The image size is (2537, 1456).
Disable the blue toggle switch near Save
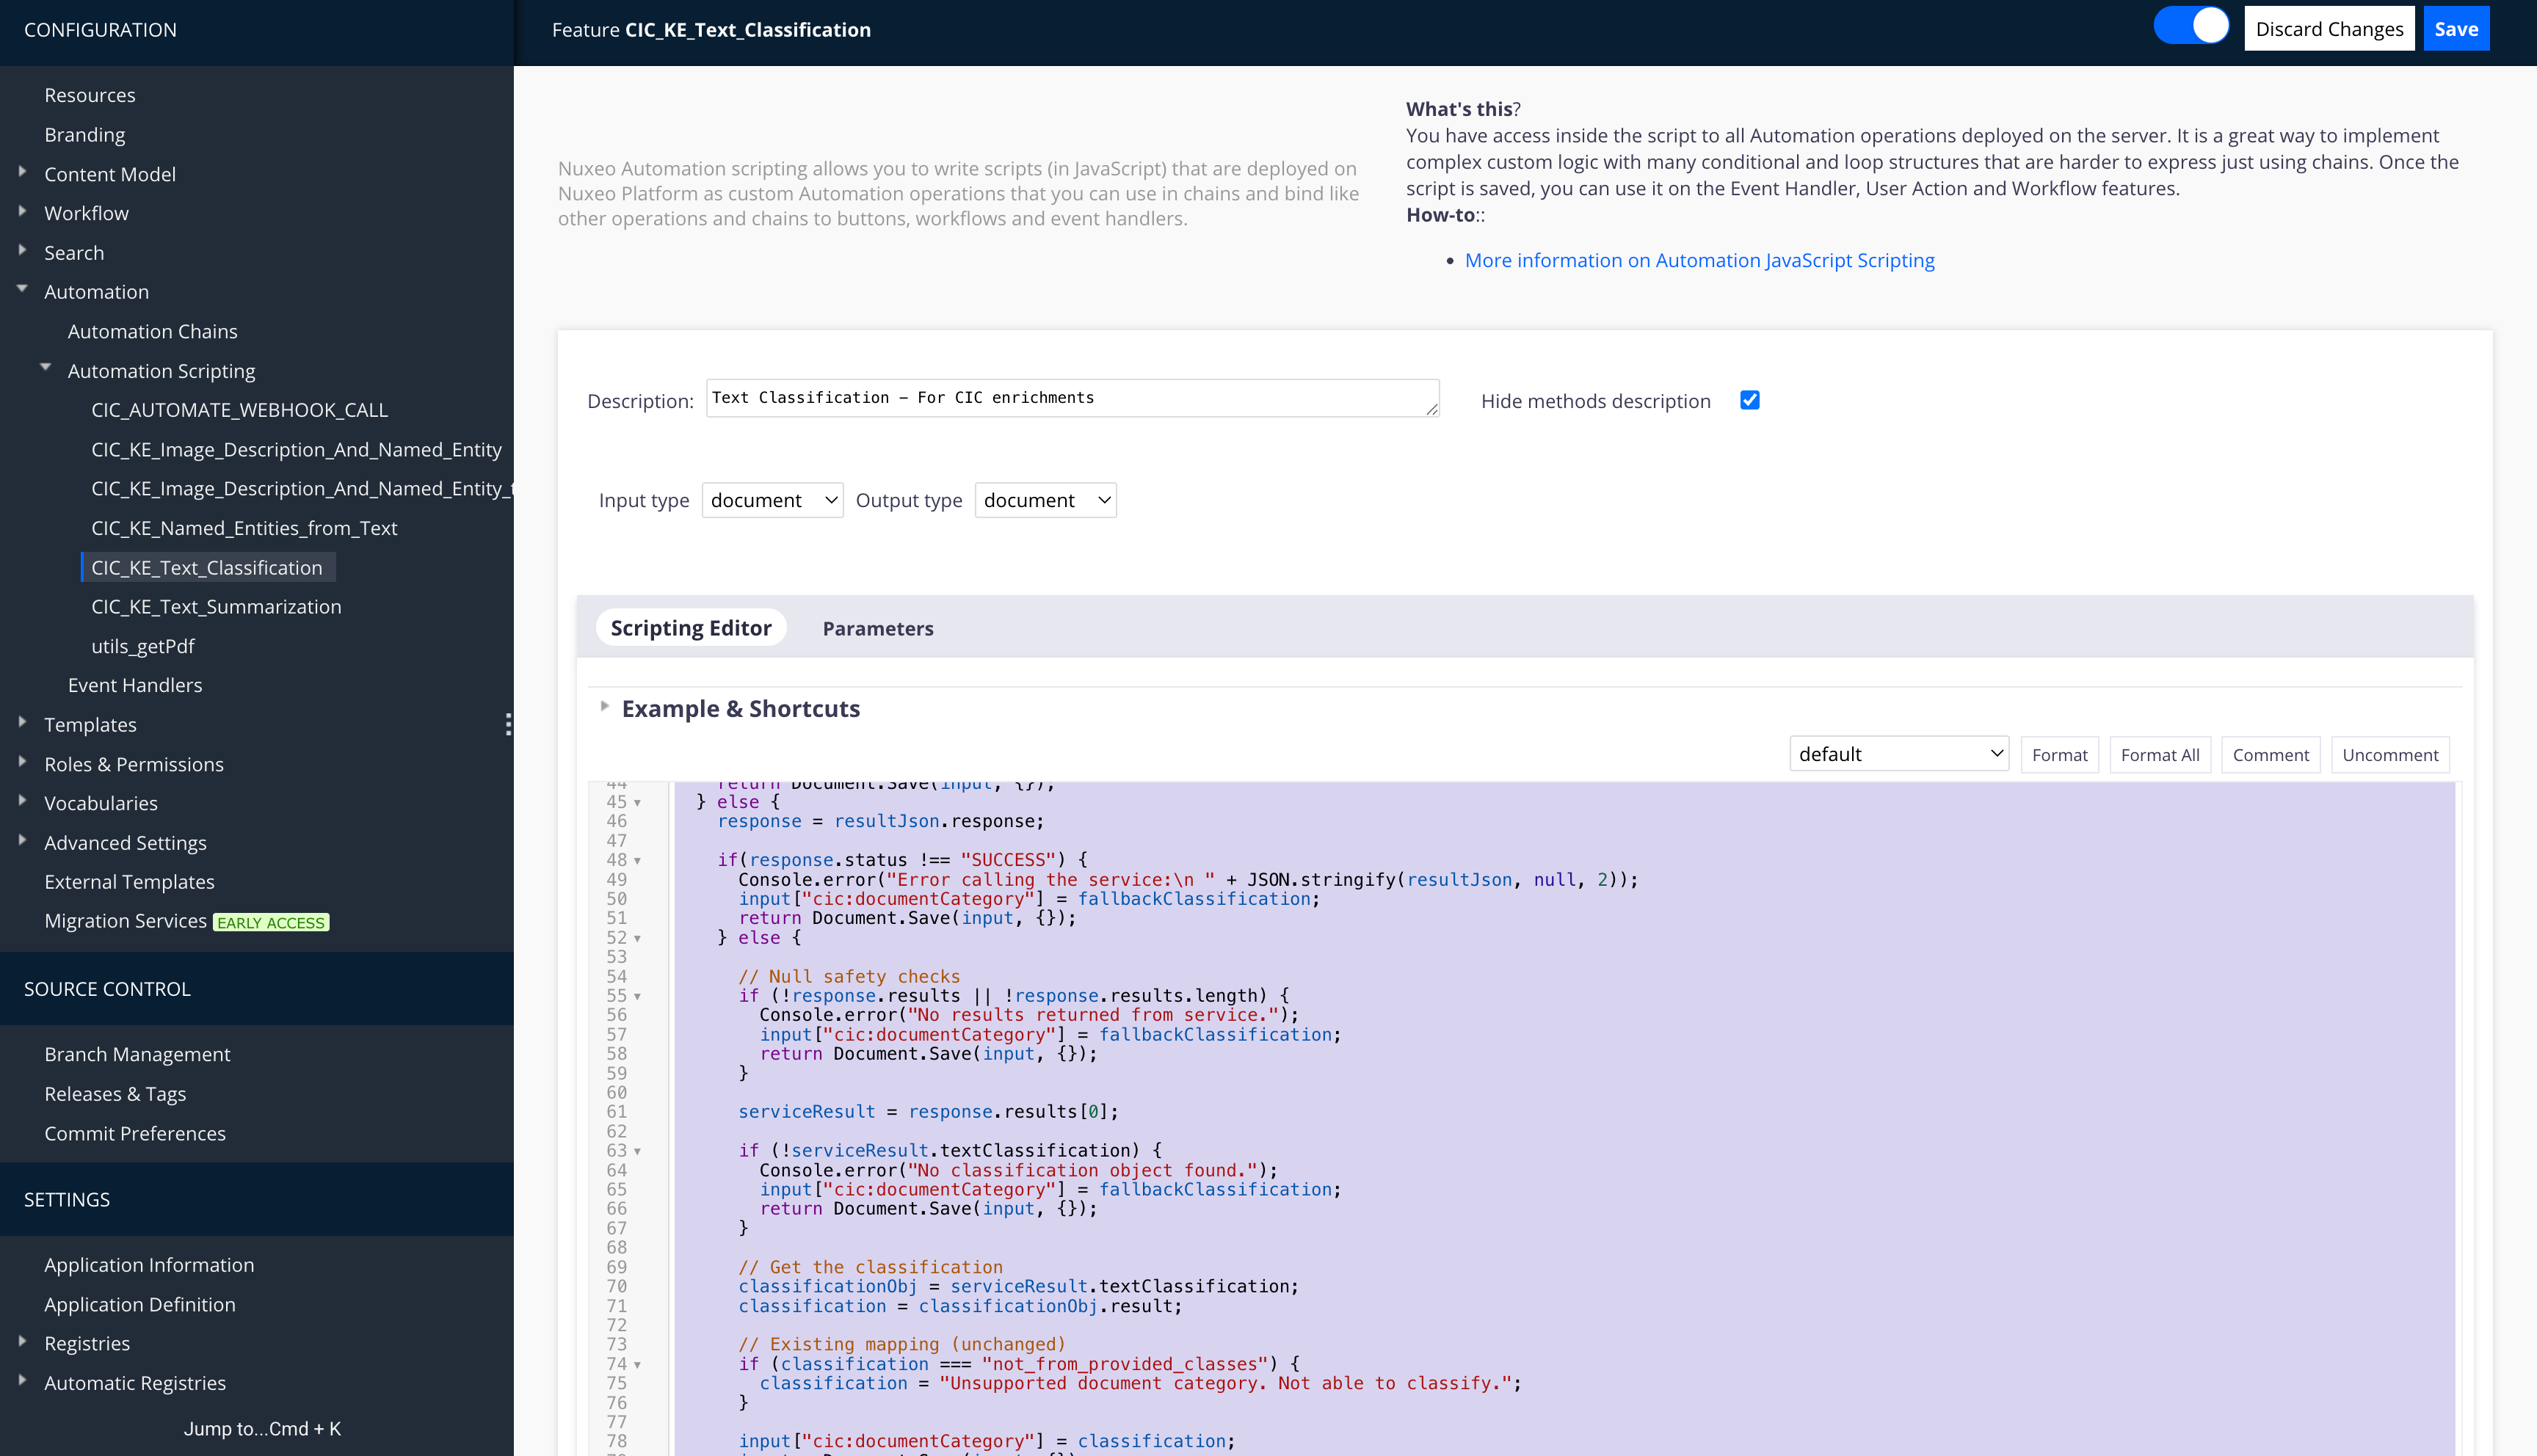(x=2192, y=26)
